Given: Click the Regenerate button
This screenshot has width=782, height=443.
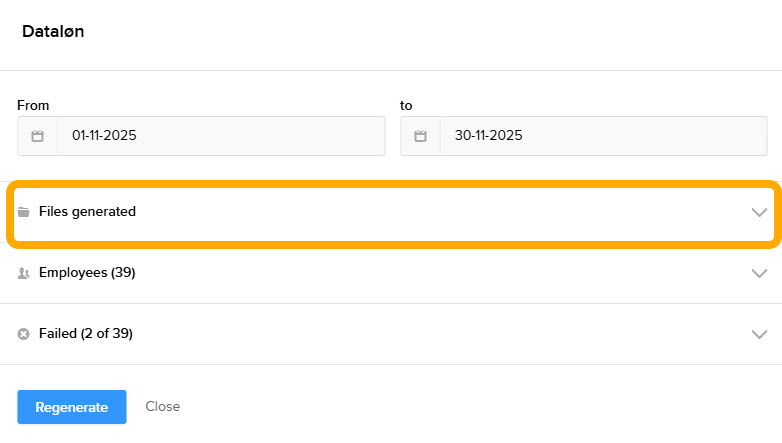Looking at the screenshot, I should (71, 407).
